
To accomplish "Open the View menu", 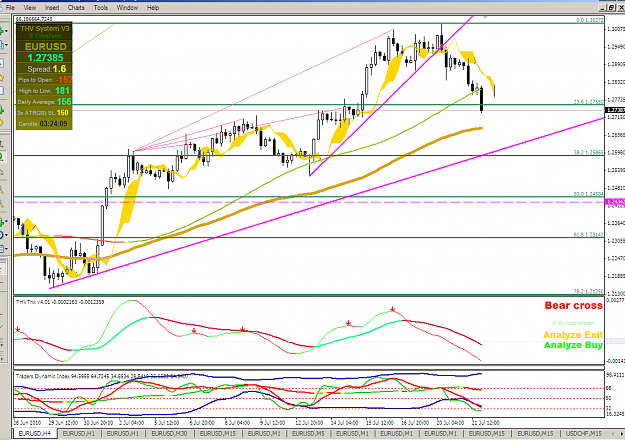I will pyautogui.click(x=29, y=8).
